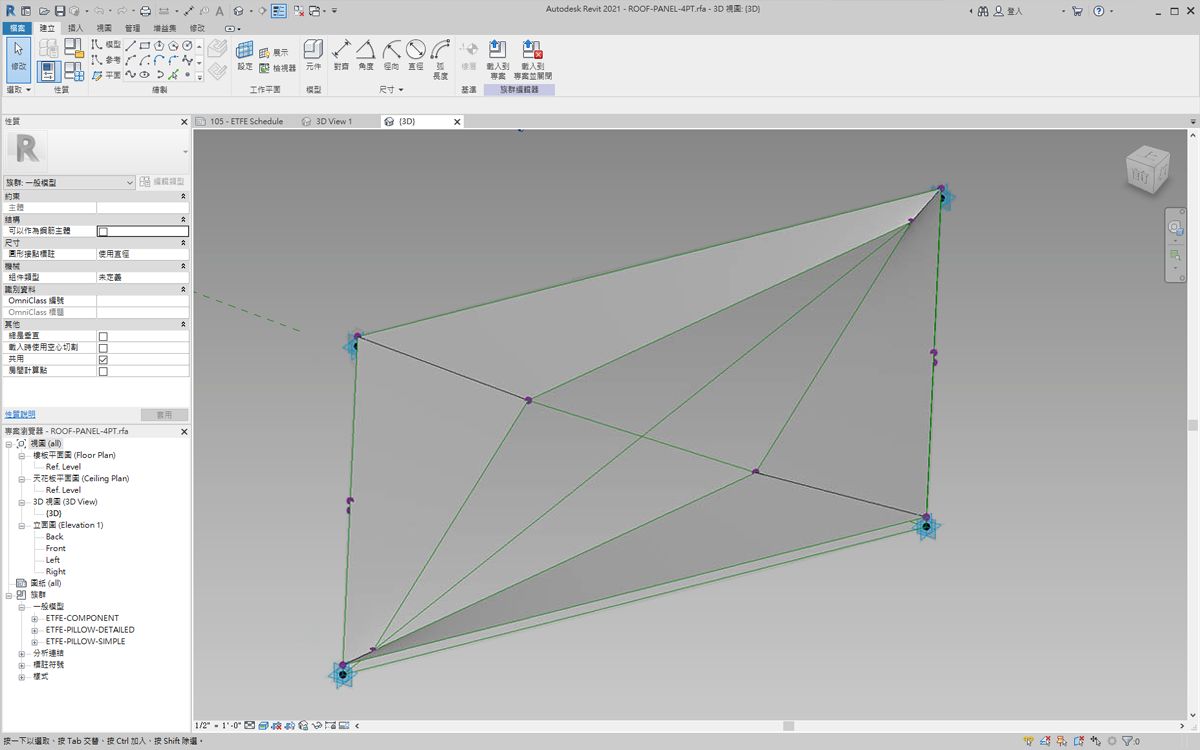Click the 組件類型 value field 未定義

coord(142,277)
